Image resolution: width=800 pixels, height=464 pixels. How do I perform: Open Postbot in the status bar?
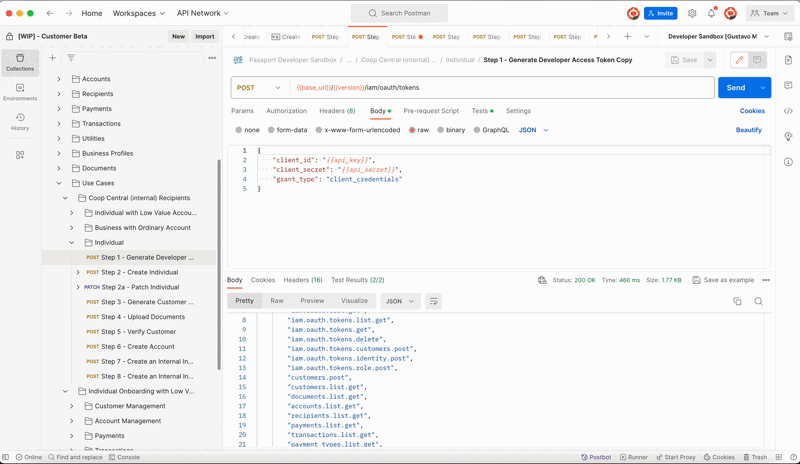coord(596,457)
